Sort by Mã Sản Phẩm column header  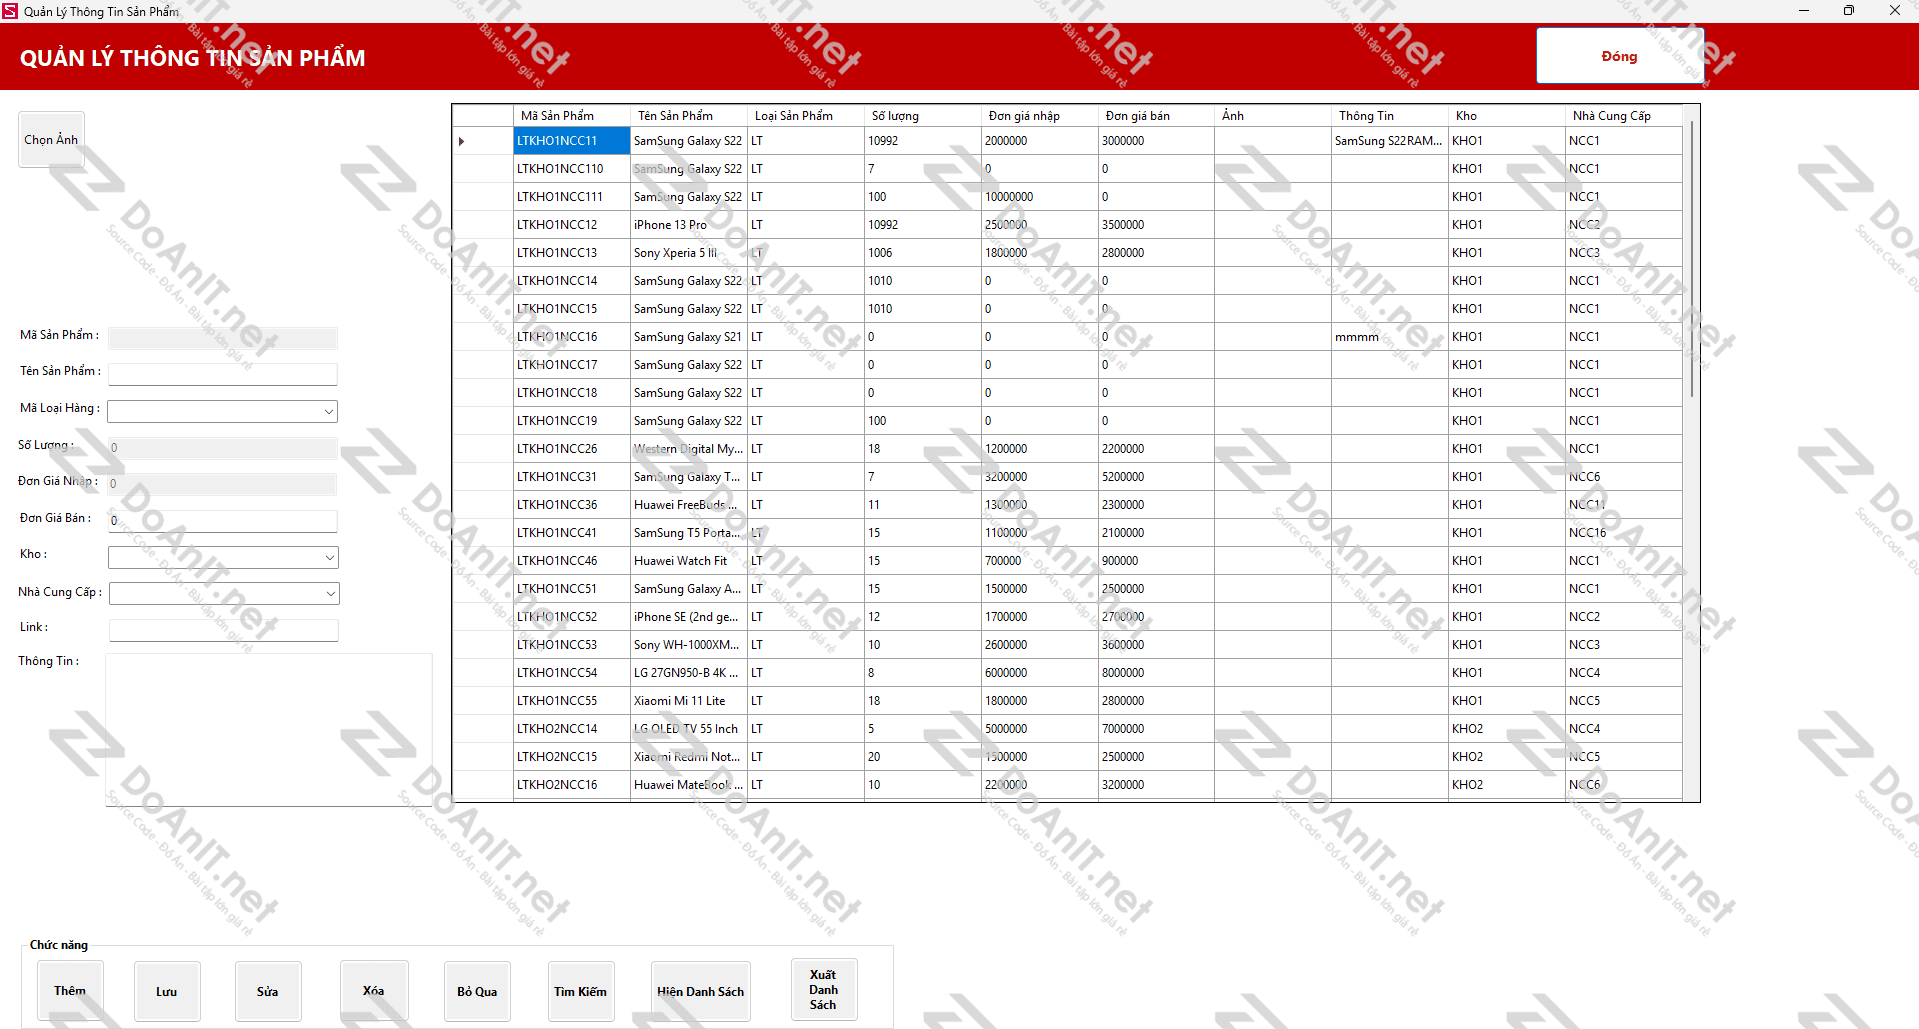pos(572,116)
